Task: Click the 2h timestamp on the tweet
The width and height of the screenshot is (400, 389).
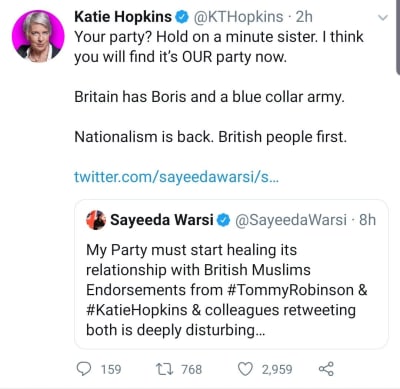Action: pos(304,17)
